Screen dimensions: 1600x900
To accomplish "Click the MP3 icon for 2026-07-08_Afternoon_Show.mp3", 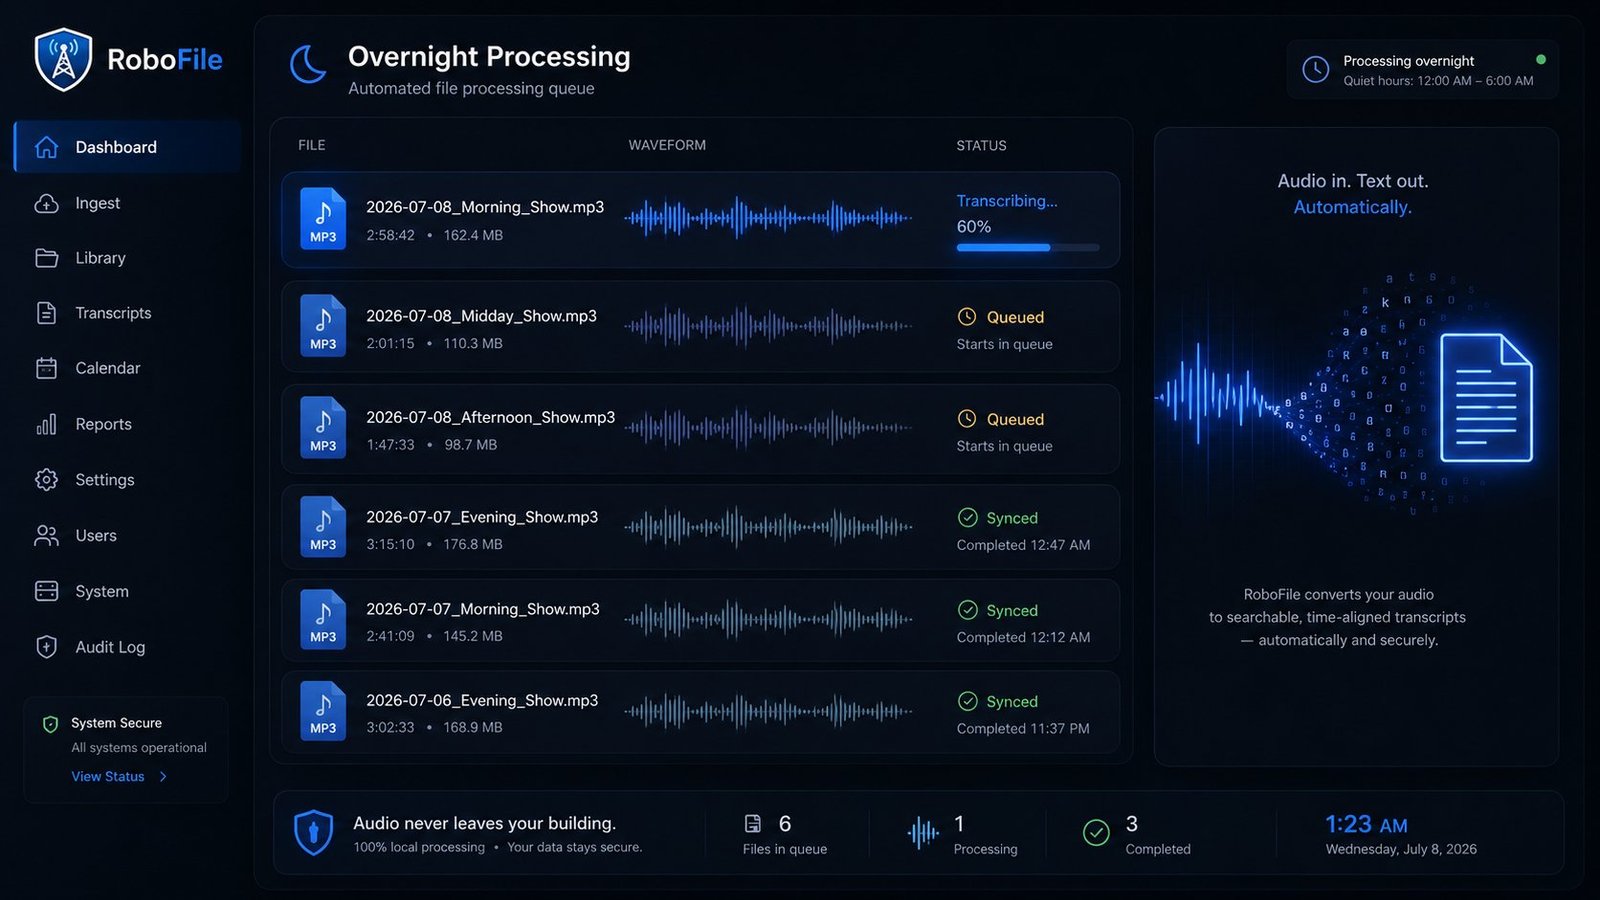I will click(x=323, y=428).
